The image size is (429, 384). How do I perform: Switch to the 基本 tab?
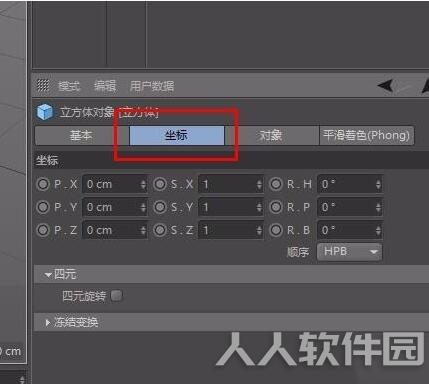click(x=81, y=135)
